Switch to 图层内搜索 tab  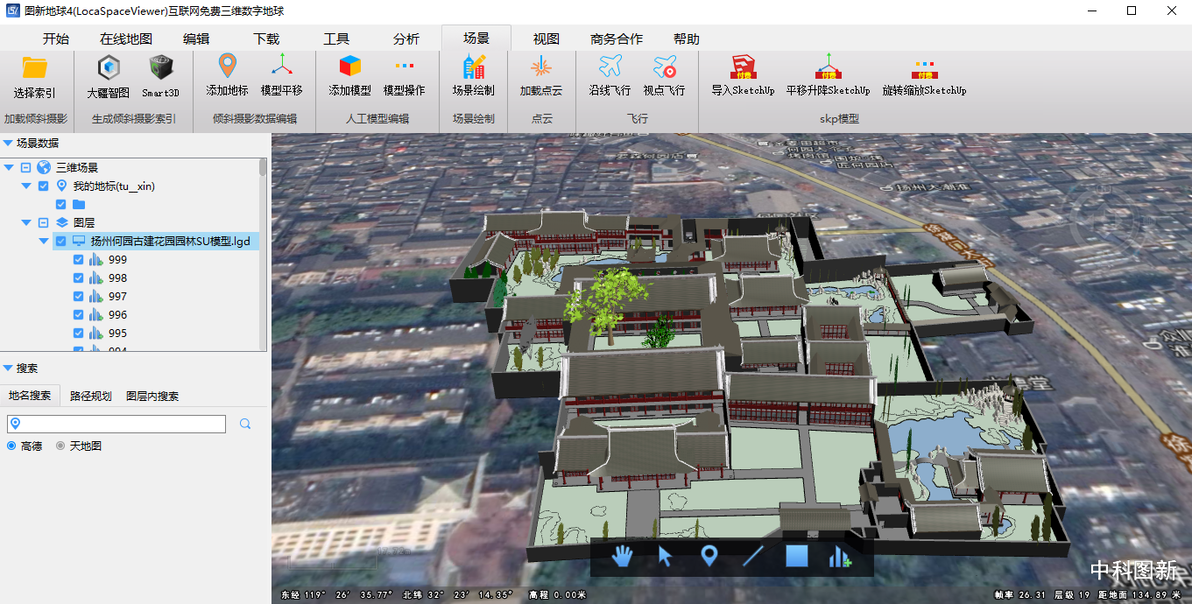click(x=152, y=396)
